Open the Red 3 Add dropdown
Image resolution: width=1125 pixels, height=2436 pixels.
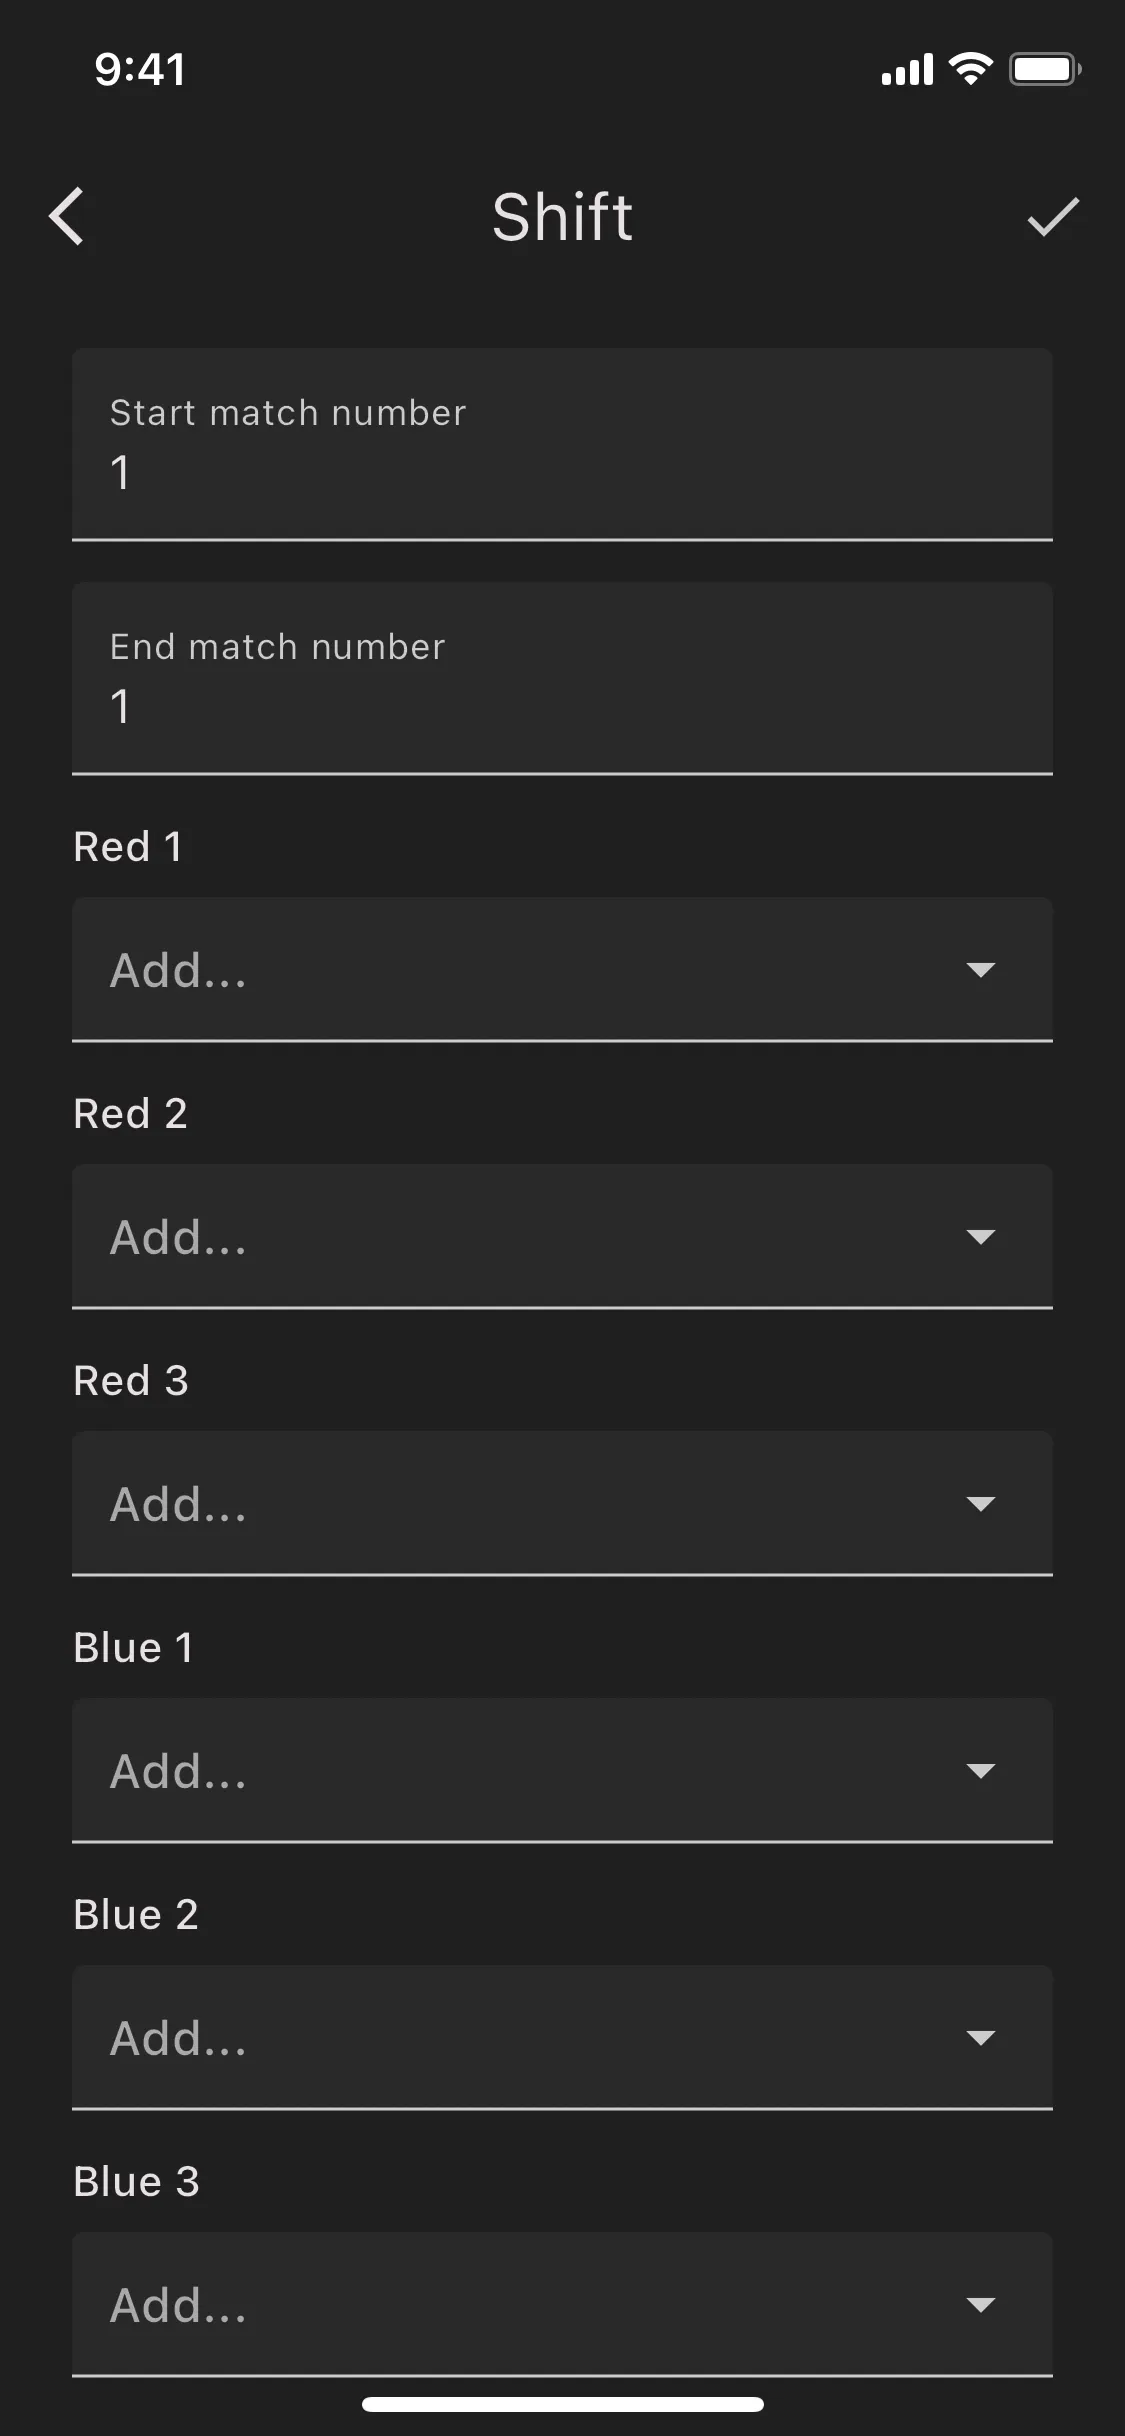pos(562,1503)
